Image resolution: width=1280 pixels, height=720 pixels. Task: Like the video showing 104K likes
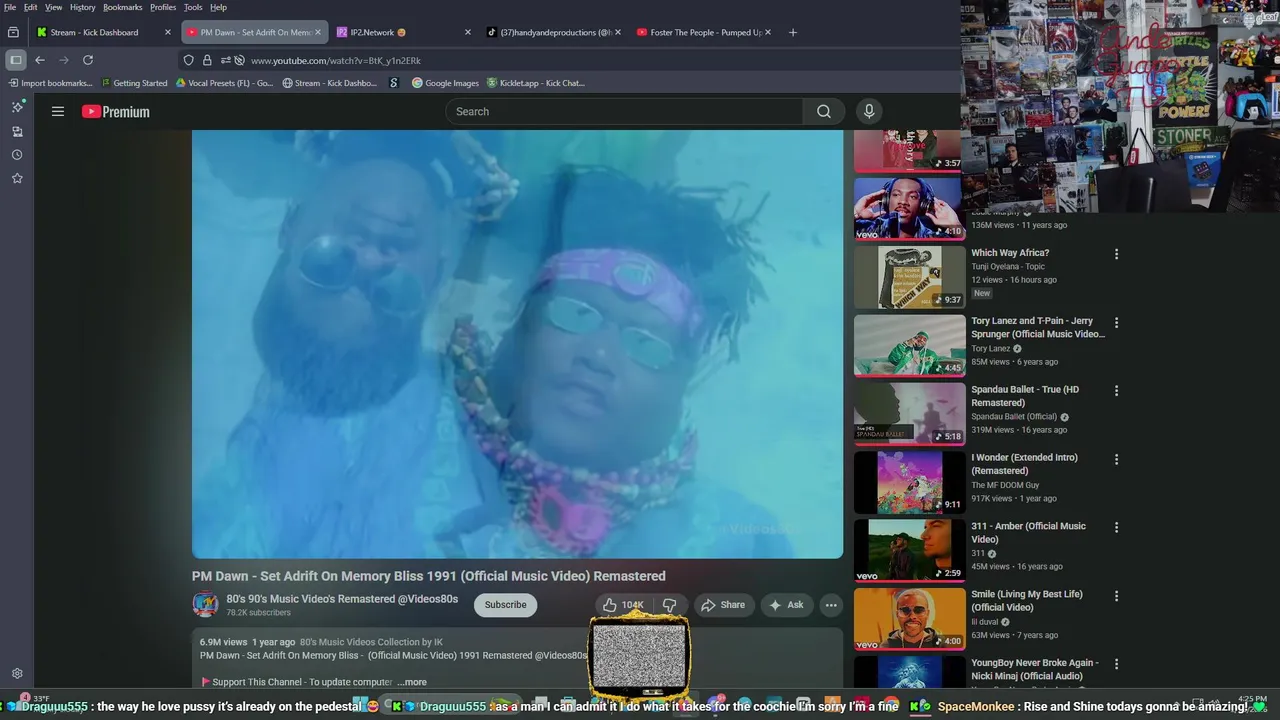(x=622, y=605)
